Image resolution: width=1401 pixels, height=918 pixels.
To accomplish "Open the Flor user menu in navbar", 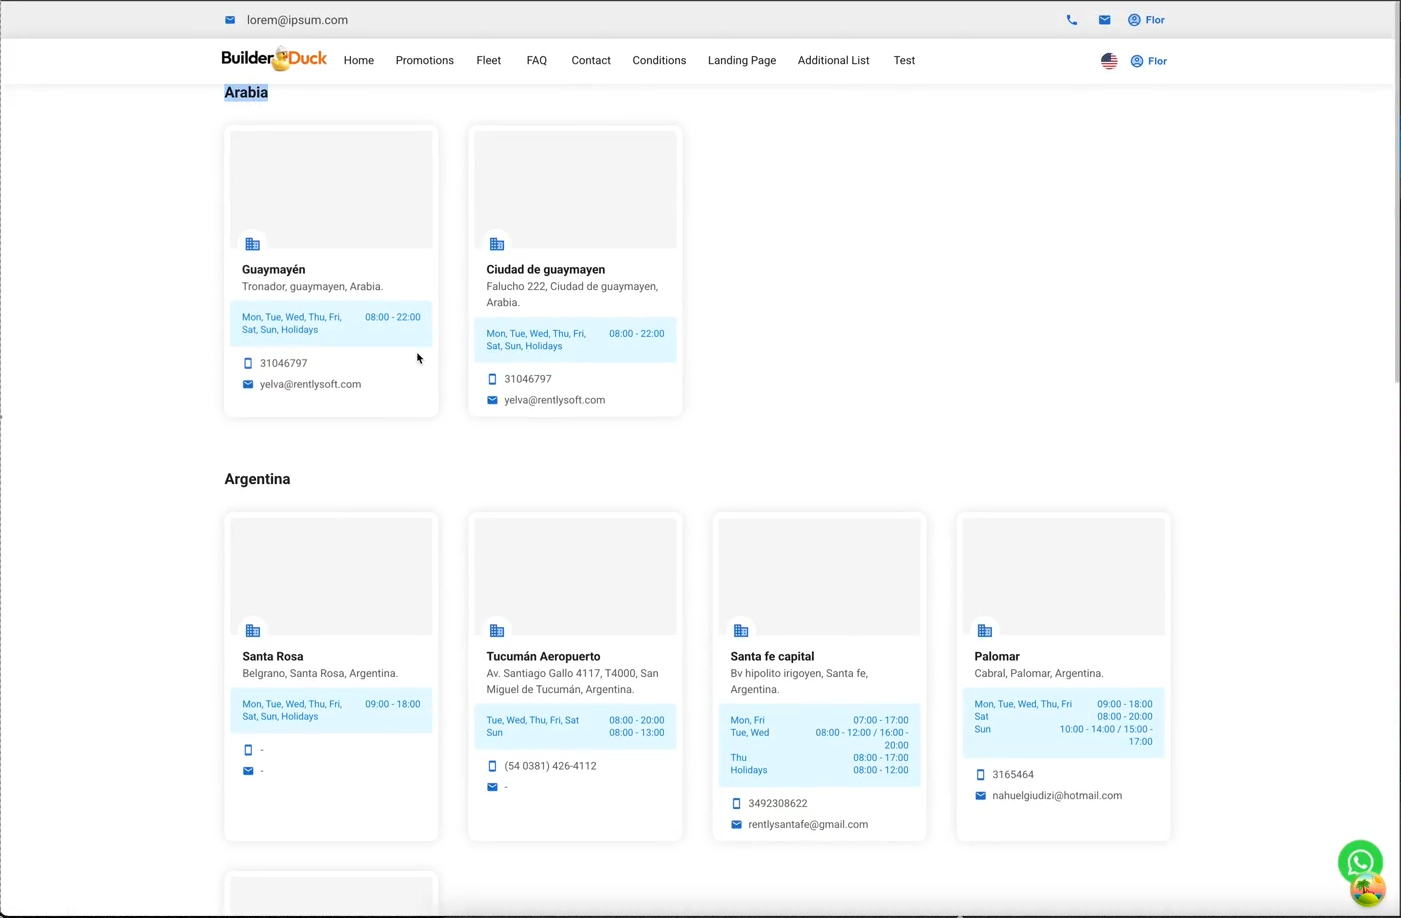I will (x=1149, y=61).
